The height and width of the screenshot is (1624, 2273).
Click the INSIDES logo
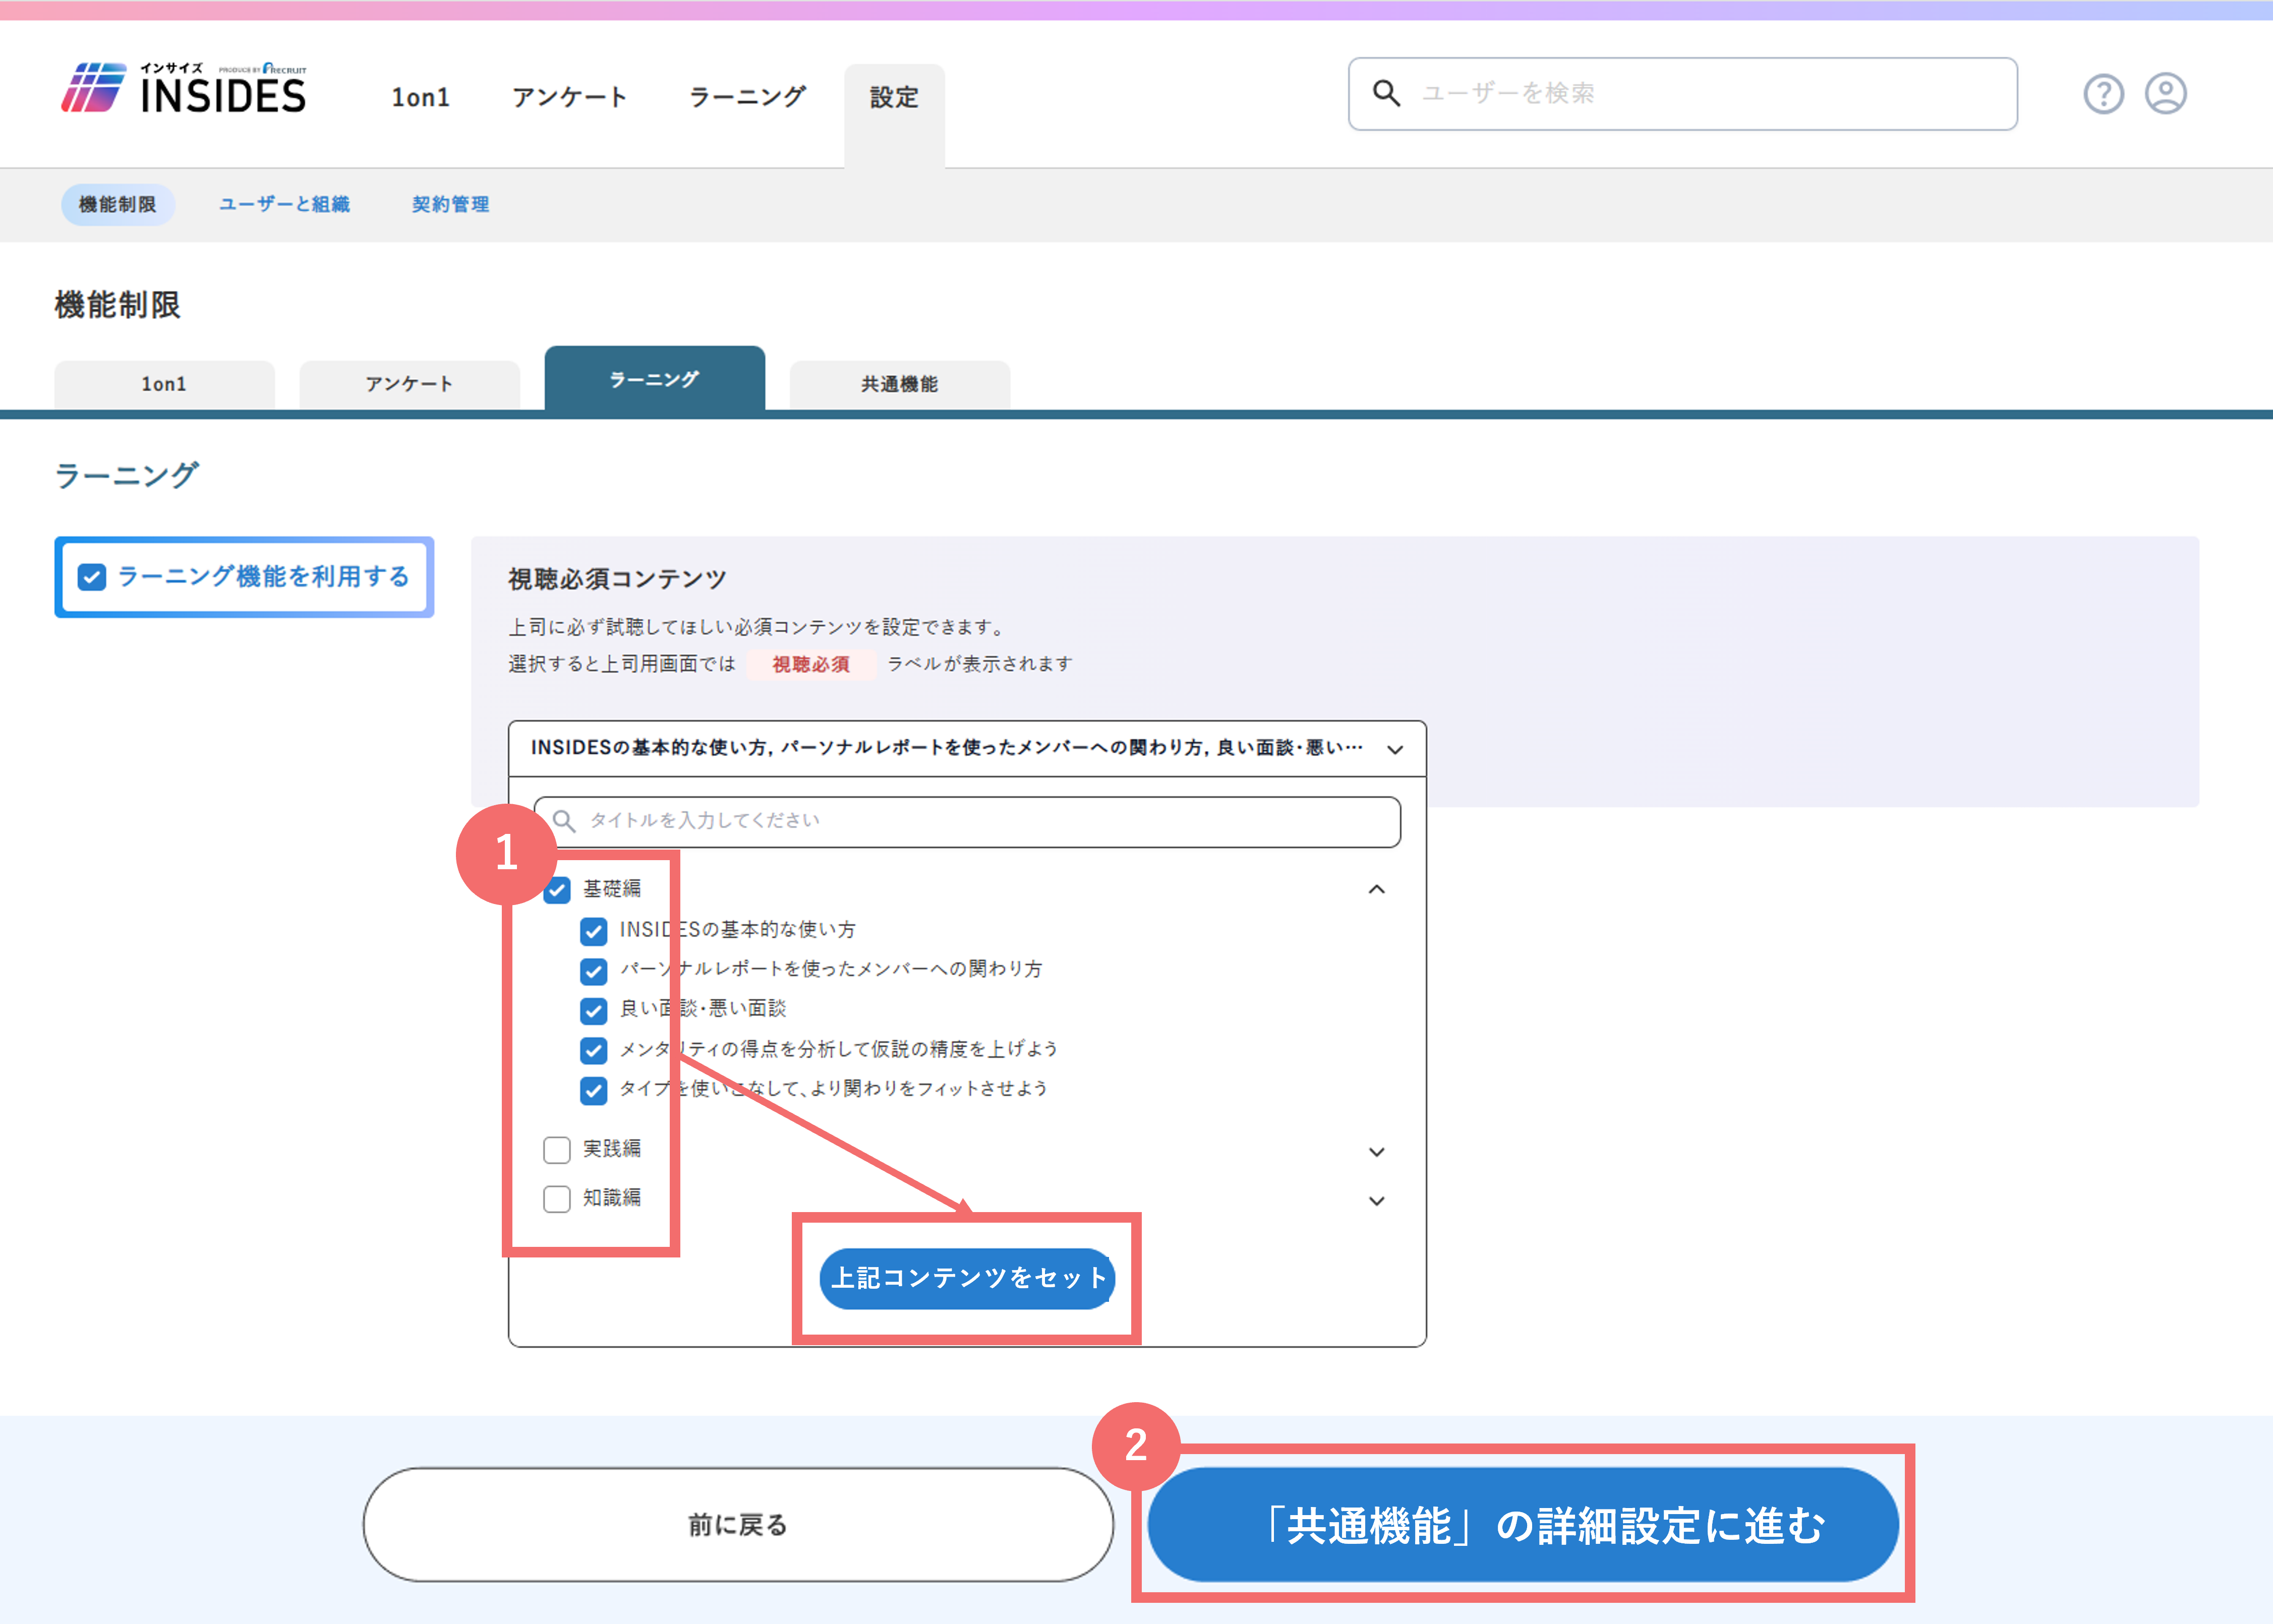[183, 88]
